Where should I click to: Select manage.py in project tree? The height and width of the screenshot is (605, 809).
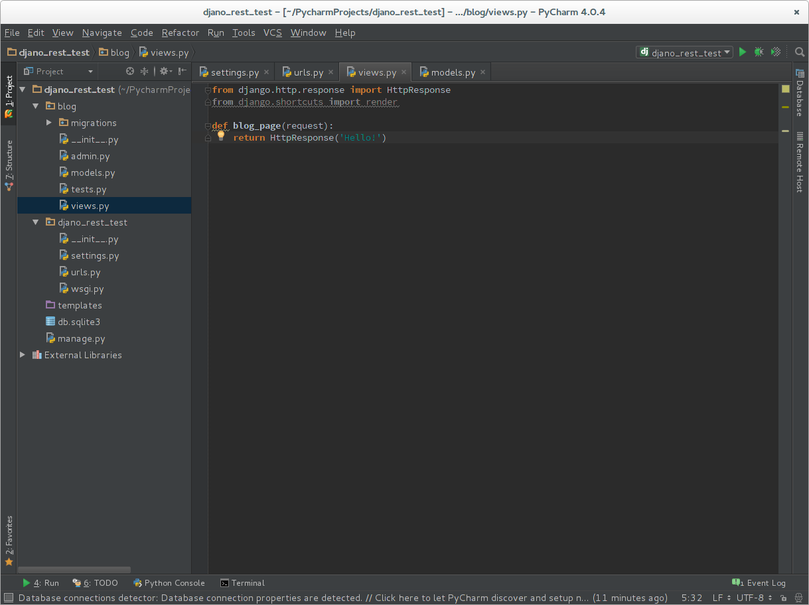pos(75,338)
